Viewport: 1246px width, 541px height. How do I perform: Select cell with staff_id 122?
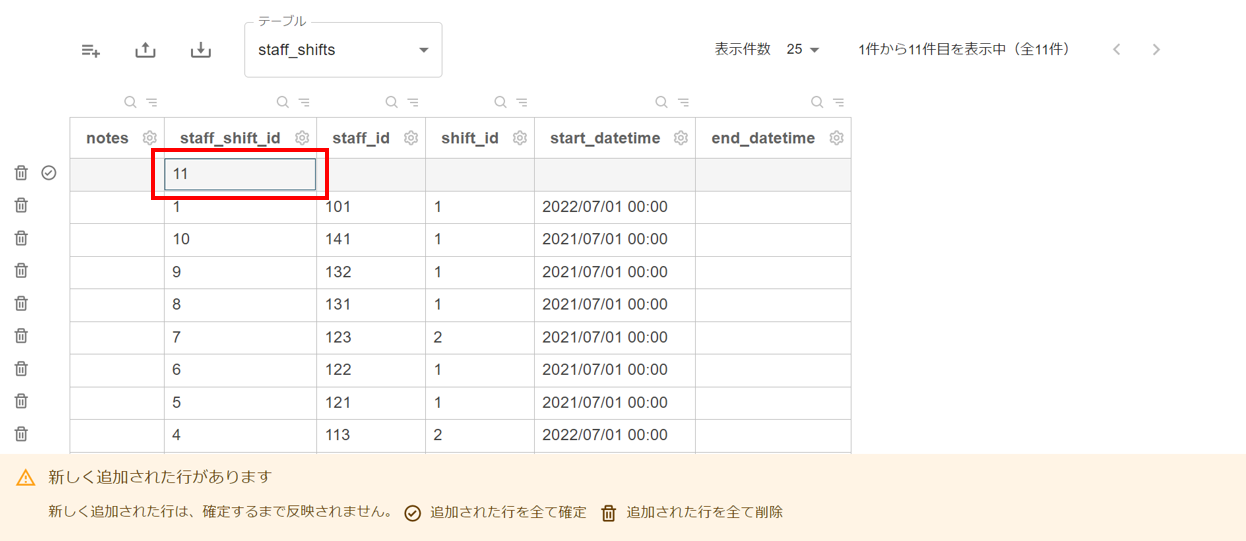click(x=371, y=370)
